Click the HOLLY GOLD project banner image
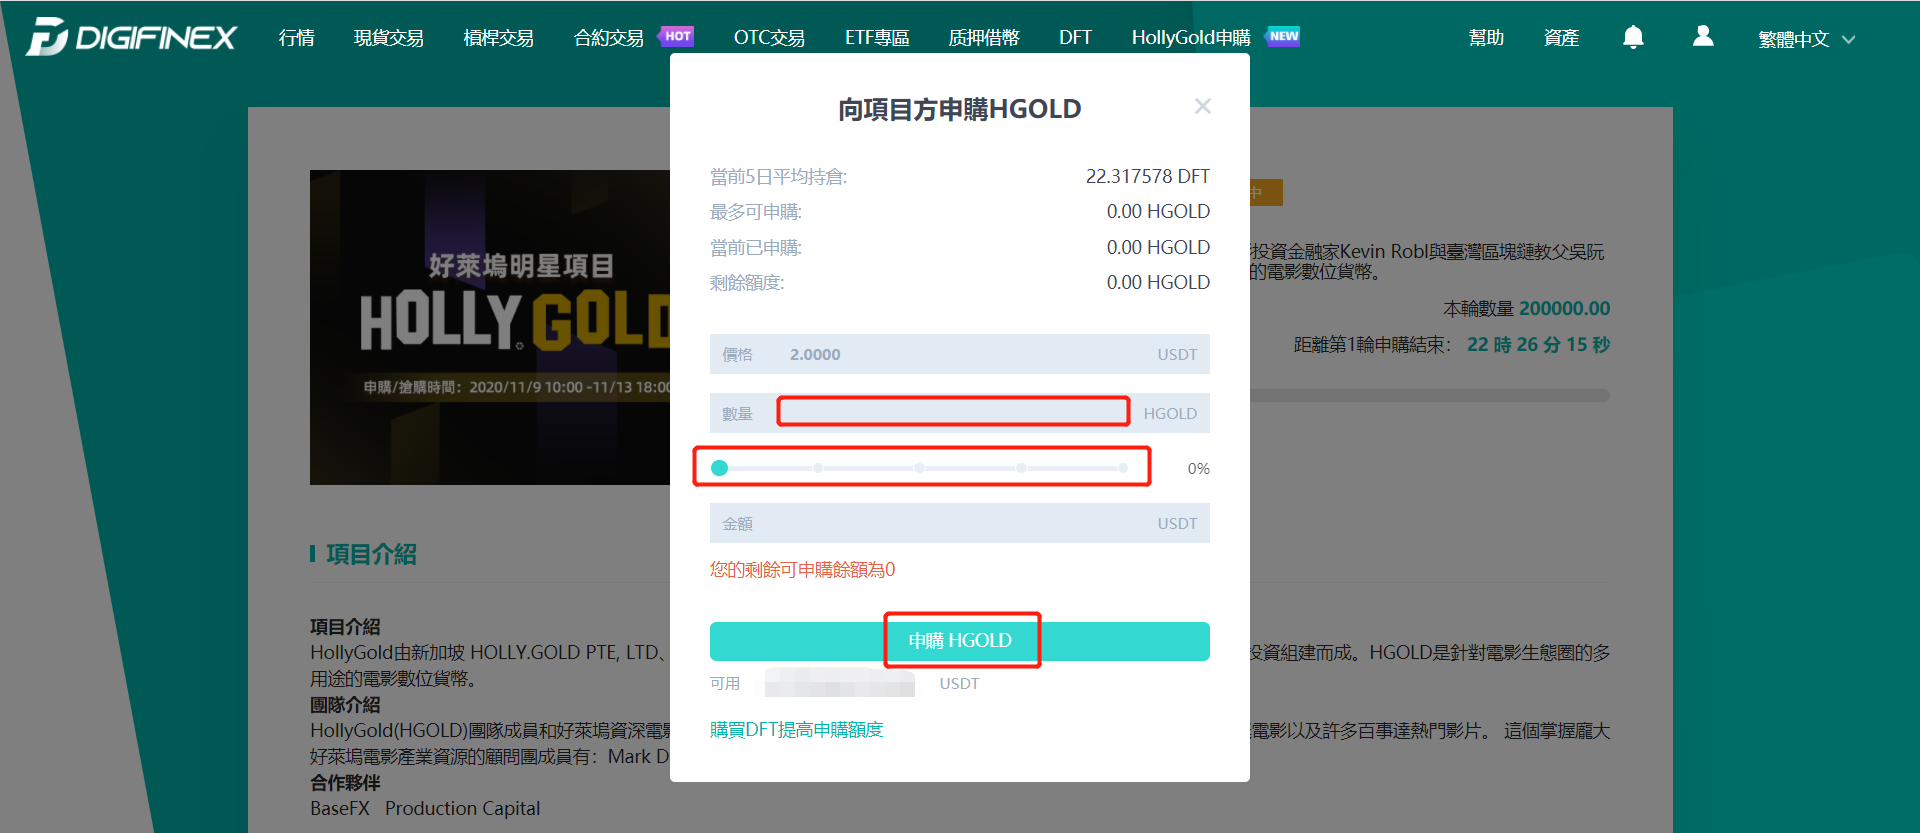The image size is (1920, 833). (x=490, y=327)
